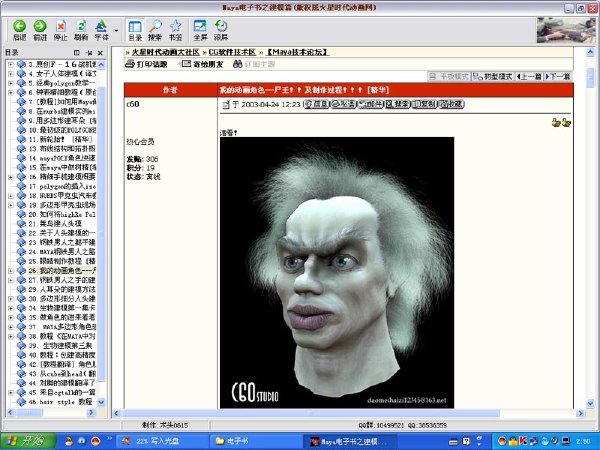Click author name c60

click(x=133, y=104)
